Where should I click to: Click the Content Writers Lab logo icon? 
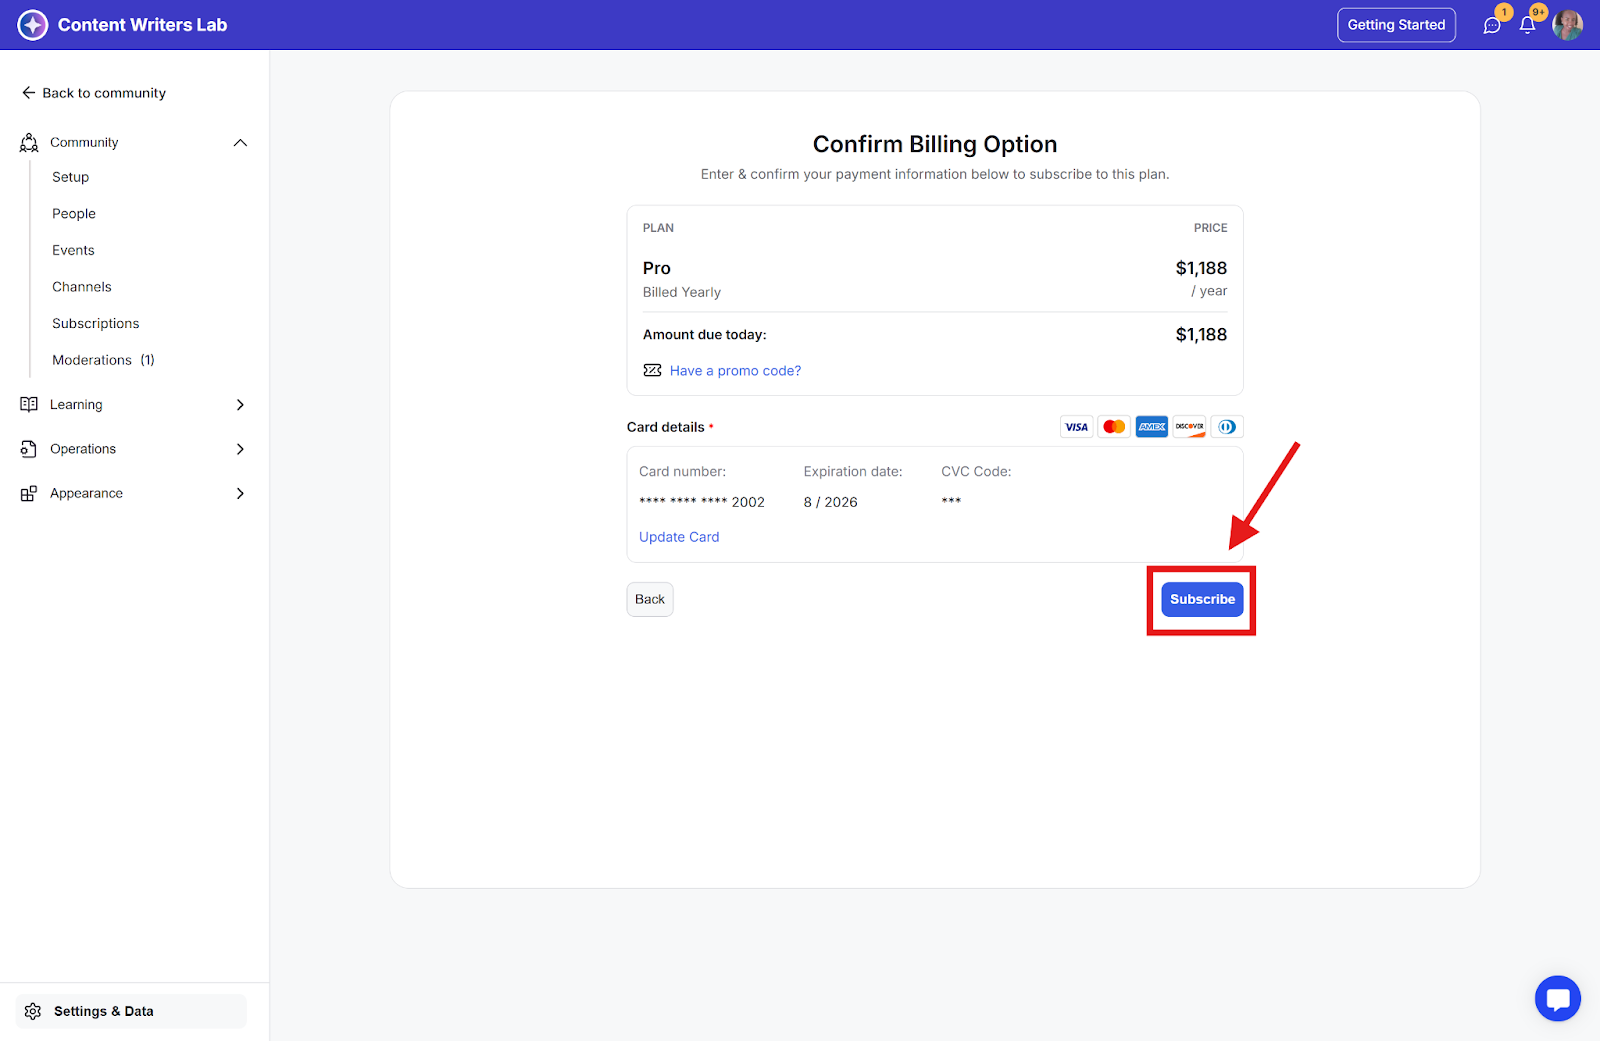click(x=33, y=25)
